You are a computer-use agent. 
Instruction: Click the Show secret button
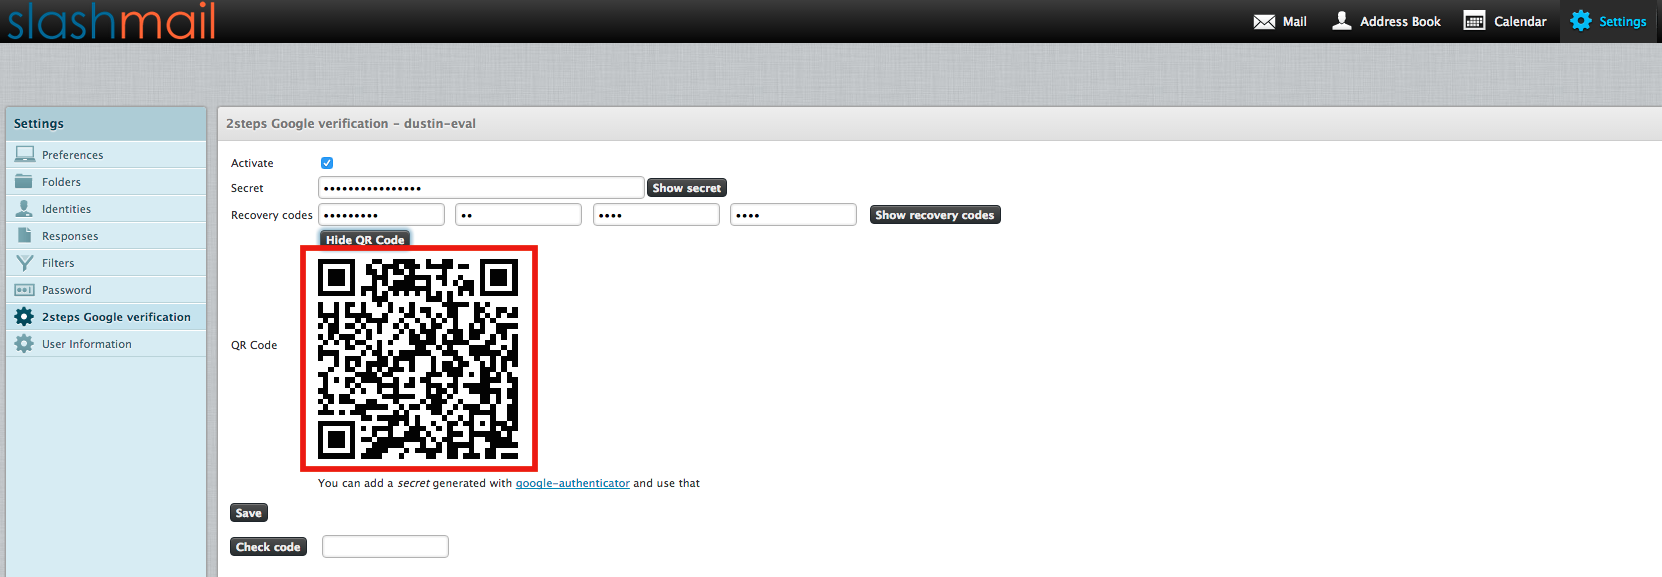pyautogui.click(x=686, y=188)
